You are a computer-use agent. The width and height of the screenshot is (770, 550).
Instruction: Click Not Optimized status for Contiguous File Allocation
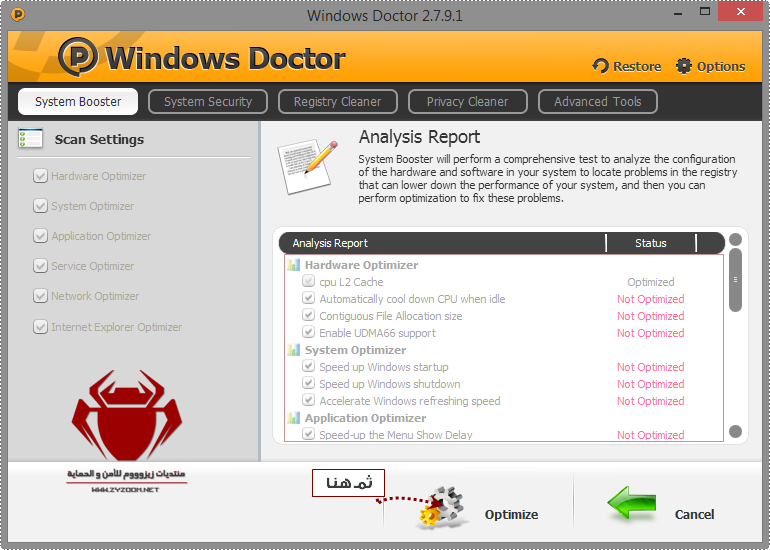click(x=651, y=316)
